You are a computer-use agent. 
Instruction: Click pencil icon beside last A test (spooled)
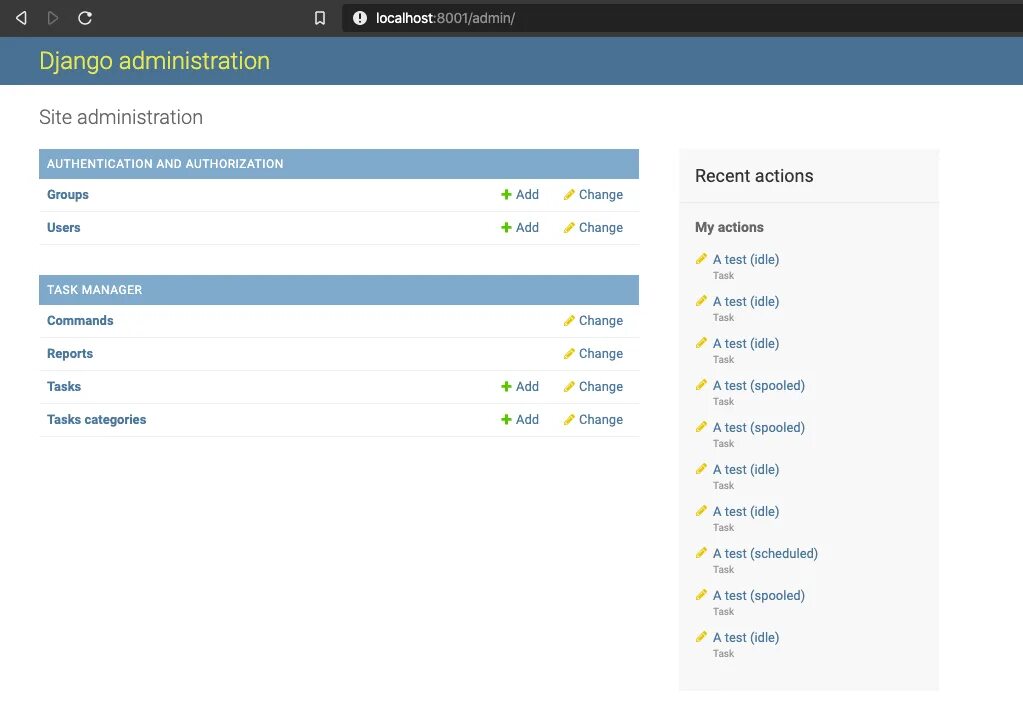click(x=701, y=595)
